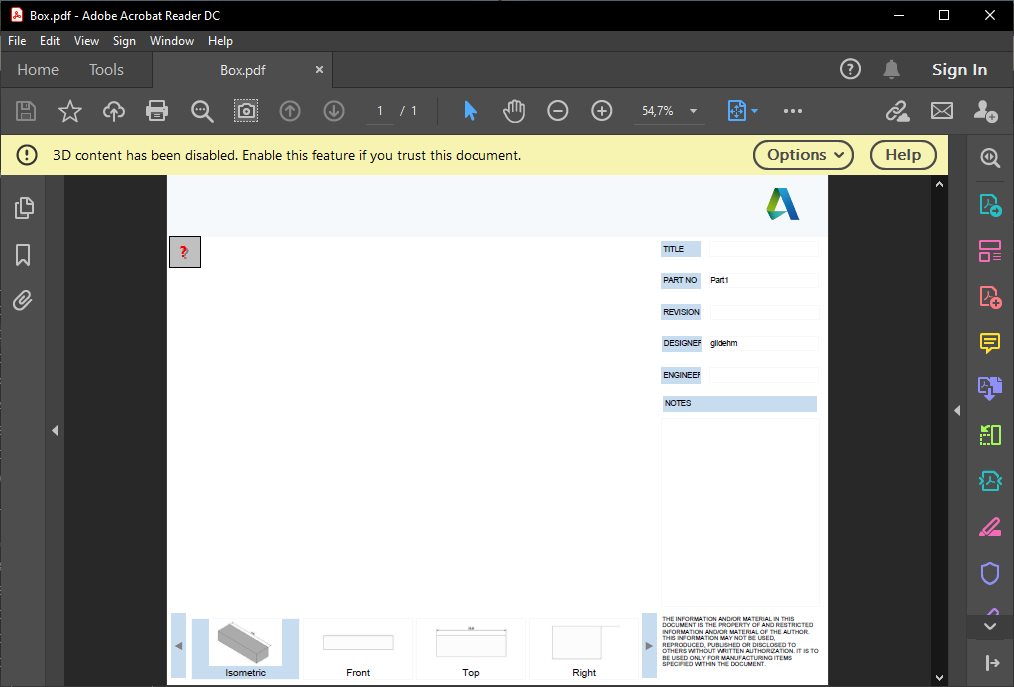Open the Create PDF tool
Viewport: 1014px width, 687px height.
[990, 297]
